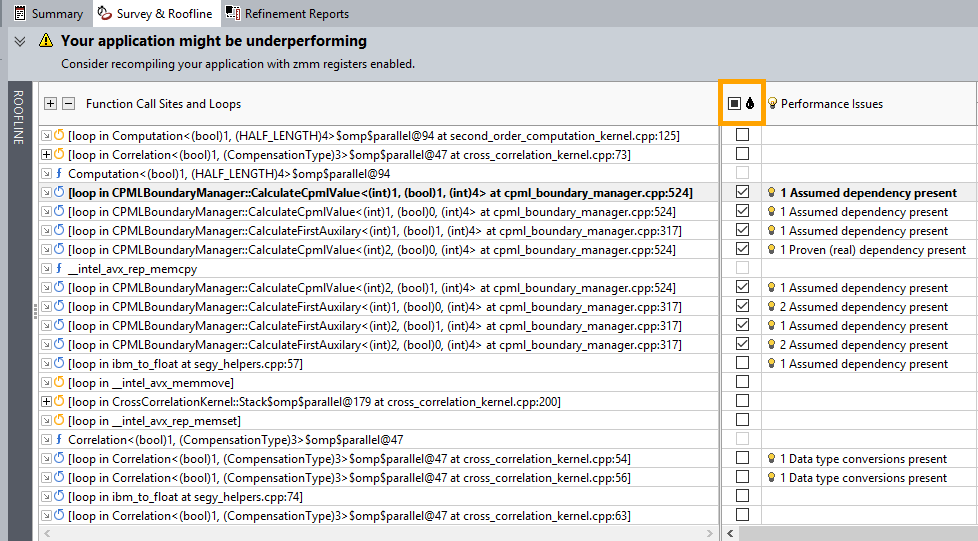Click lightbulb icon beside Proven (real) dependency

click(x=772, y=250)
